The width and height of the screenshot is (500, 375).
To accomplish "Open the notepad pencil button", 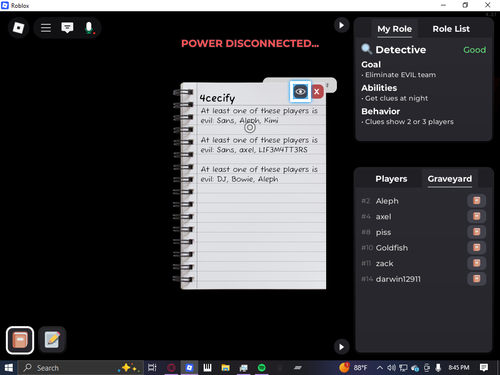I will 52,340.
